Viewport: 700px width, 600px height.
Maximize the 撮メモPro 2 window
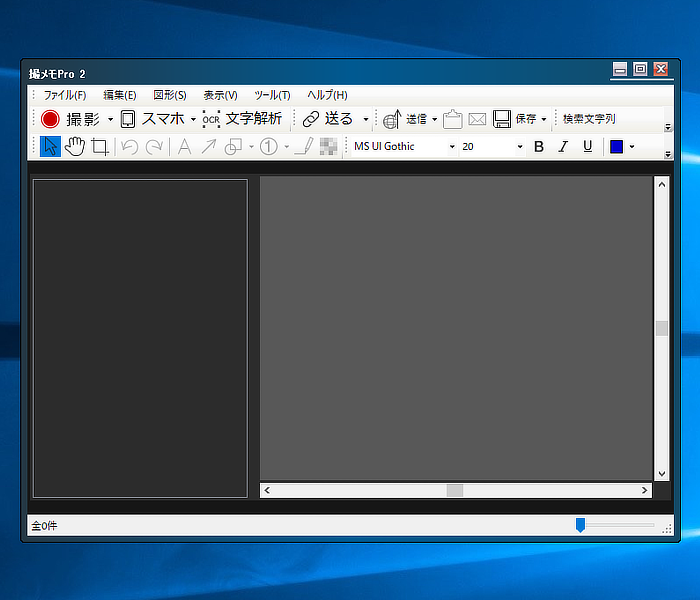coord(640,69)
